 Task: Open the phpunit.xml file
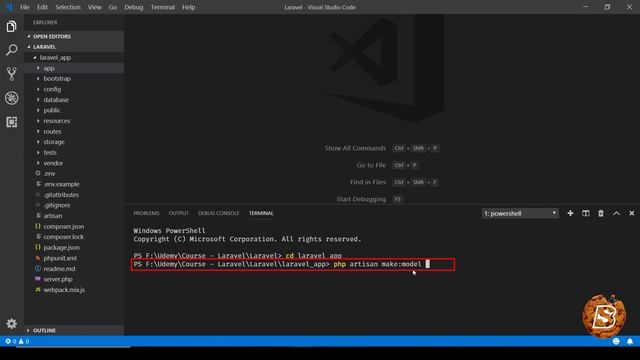tap(74, 258)
